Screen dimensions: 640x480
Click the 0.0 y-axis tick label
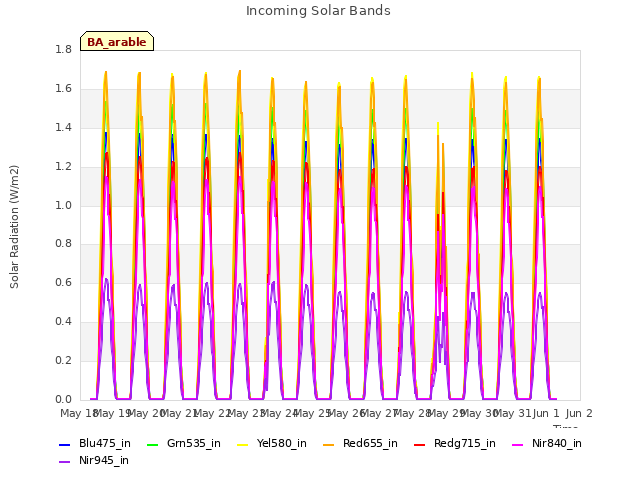63,400
